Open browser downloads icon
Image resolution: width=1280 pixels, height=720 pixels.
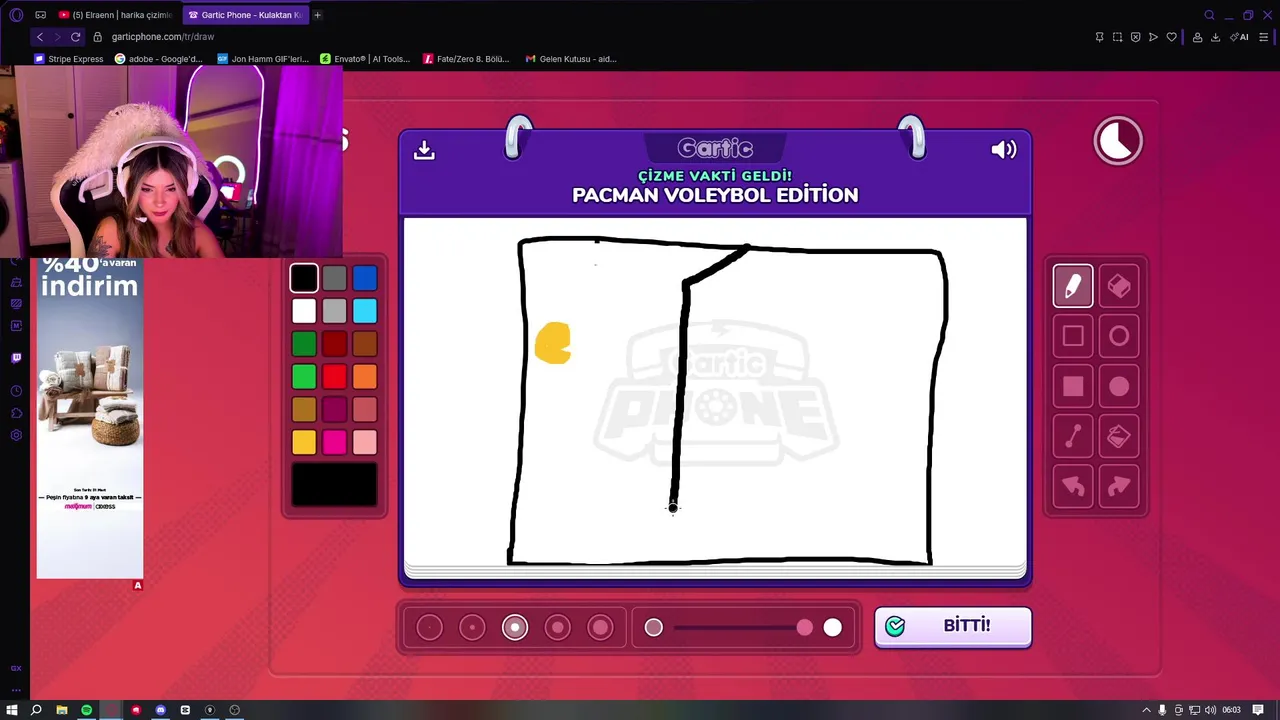pyautogui.click(x=1215, y=37)
